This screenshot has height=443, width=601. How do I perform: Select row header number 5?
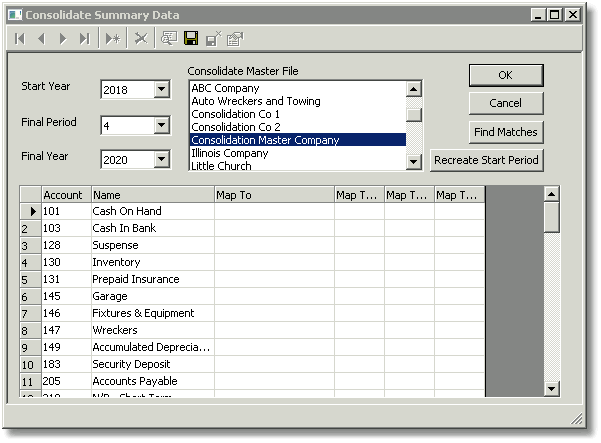31,279
